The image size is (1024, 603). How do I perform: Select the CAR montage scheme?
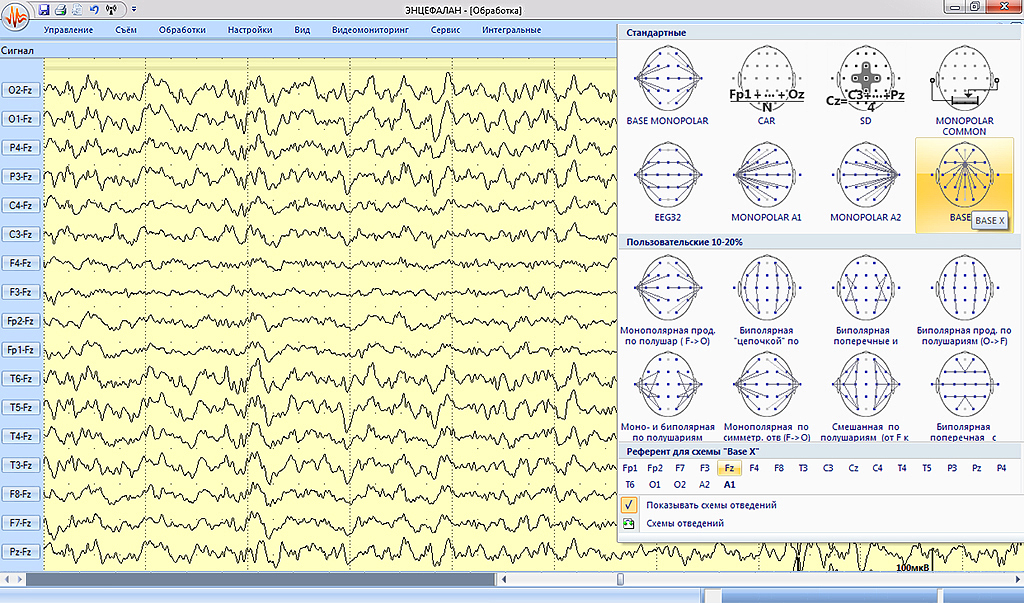click(x=766, y=85)
